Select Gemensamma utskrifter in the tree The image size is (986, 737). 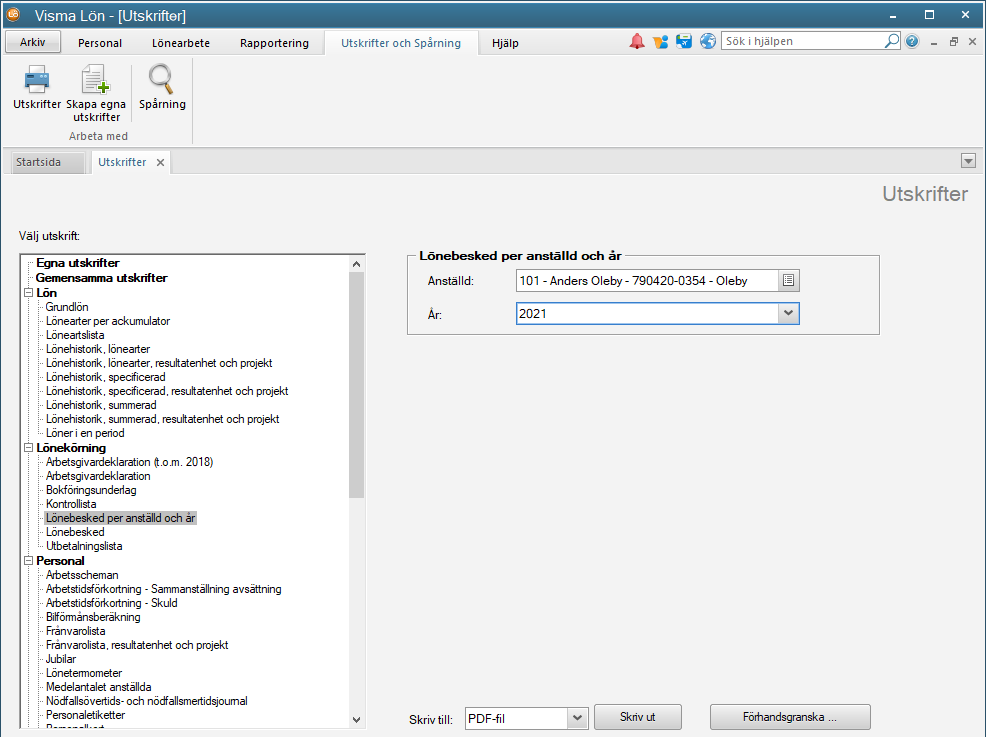(x=101, y=278)
